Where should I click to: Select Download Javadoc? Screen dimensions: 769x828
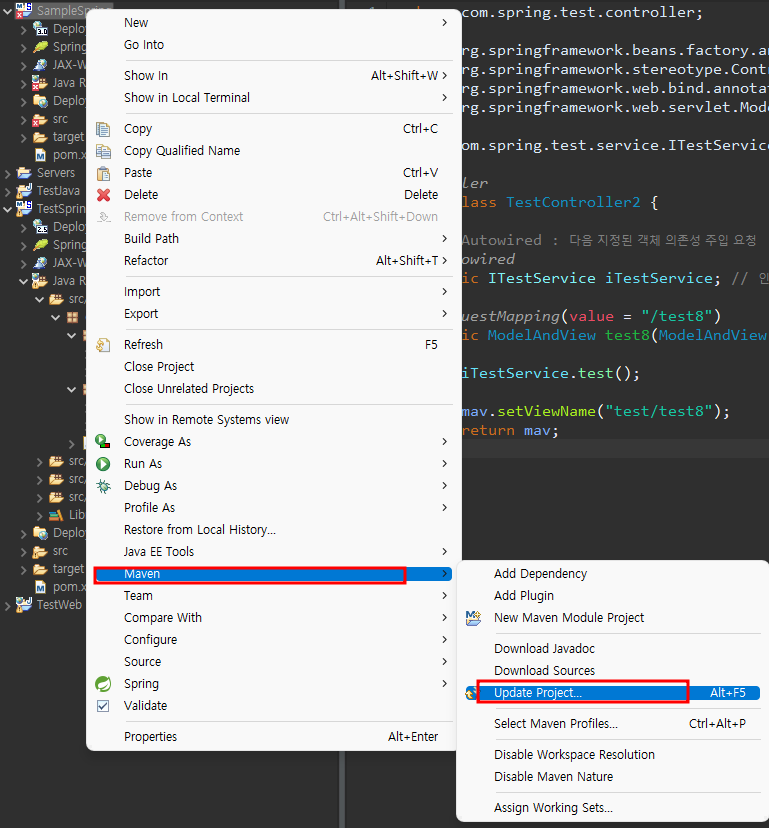(x=613, y=649)
